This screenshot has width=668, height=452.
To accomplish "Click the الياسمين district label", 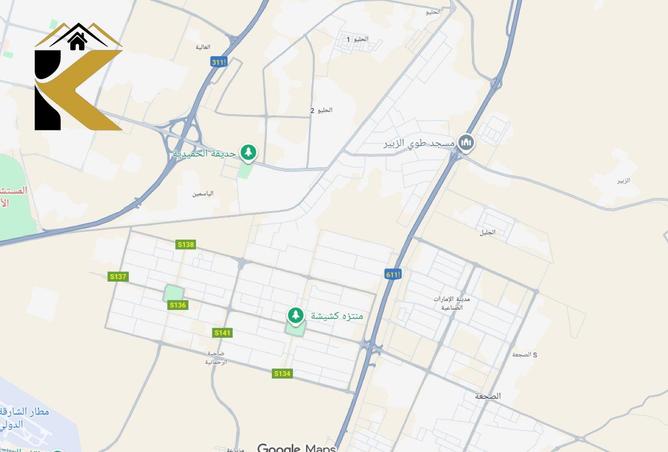I will 203,194.
